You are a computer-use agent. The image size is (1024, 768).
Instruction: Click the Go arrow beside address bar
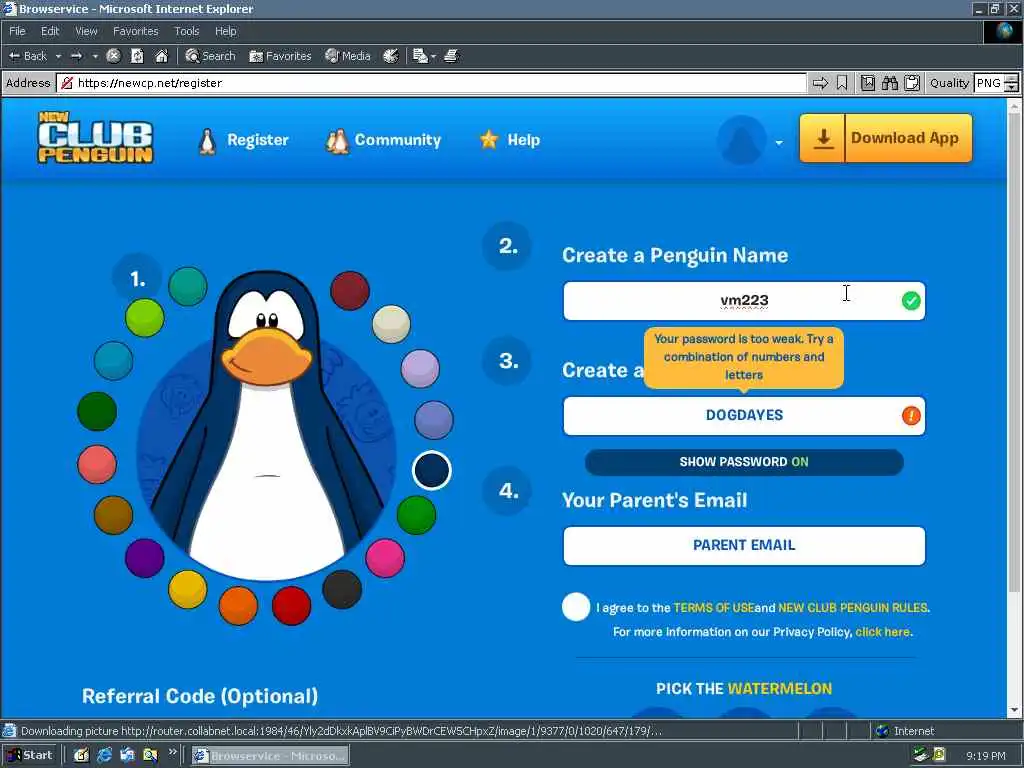coord(820,83)
